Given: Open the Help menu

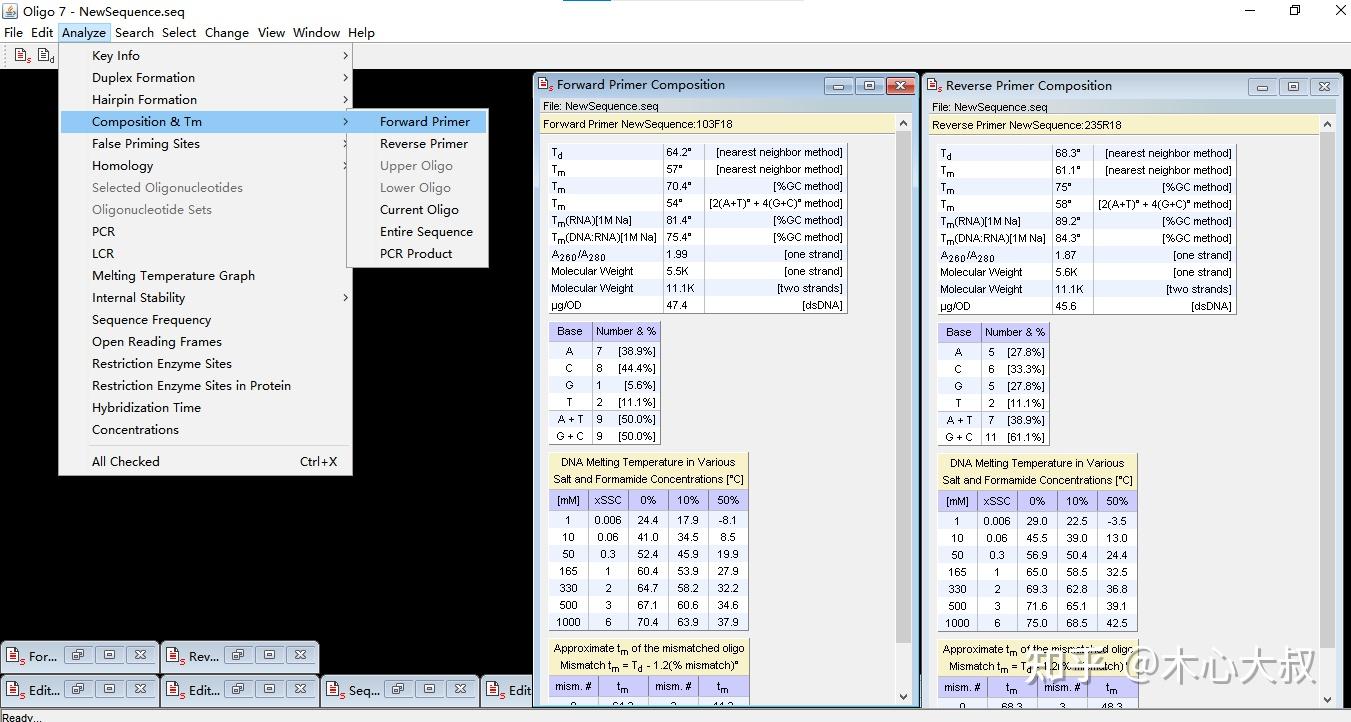Looking at the screenshot, I should pyautogui.click(x=361, y=32).
